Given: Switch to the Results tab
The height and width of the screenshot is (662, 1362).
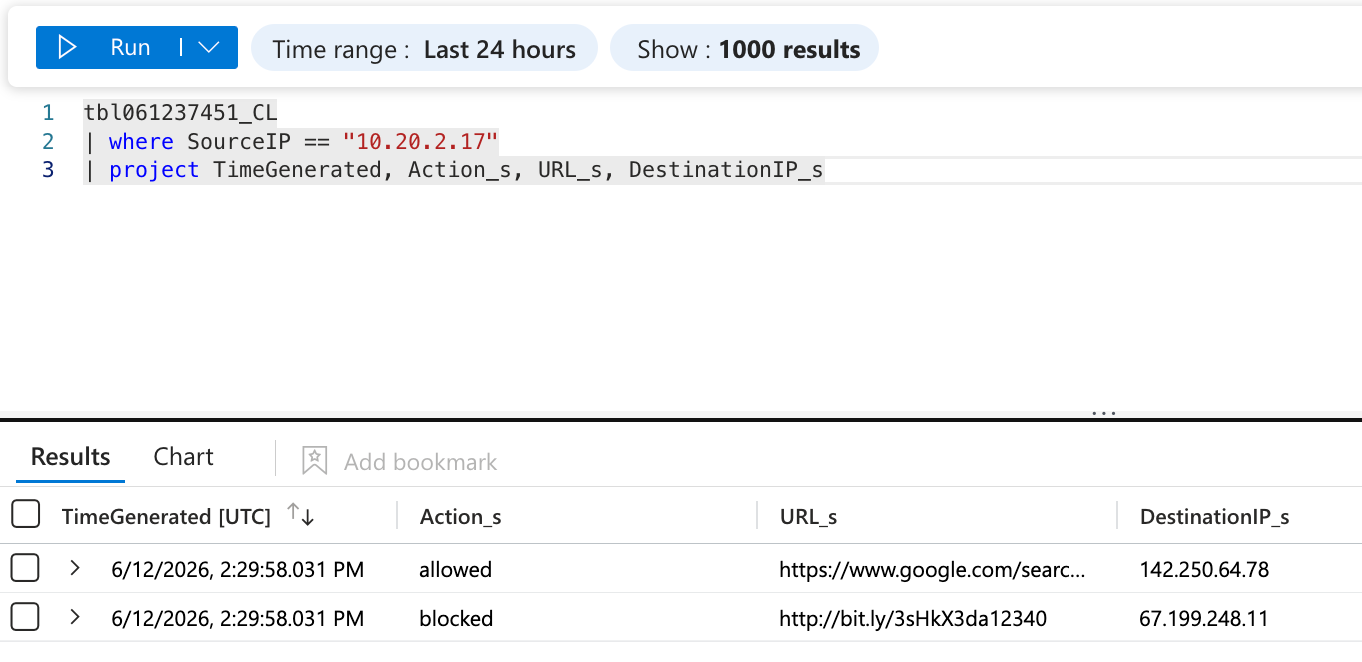Looking at the screenshot, I should coord(70,457).
